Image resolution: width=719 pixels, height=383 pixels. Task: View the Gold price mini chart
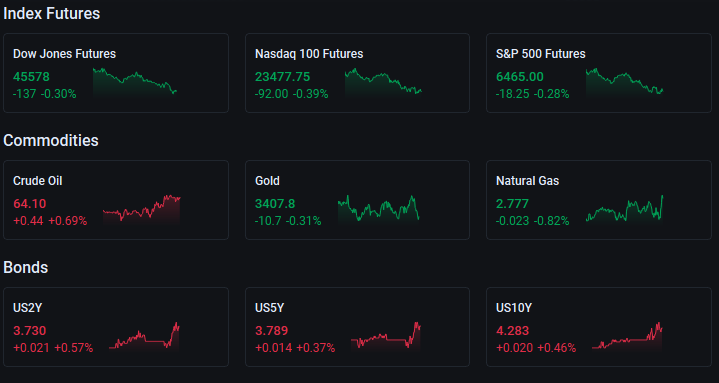coord(379,210)
